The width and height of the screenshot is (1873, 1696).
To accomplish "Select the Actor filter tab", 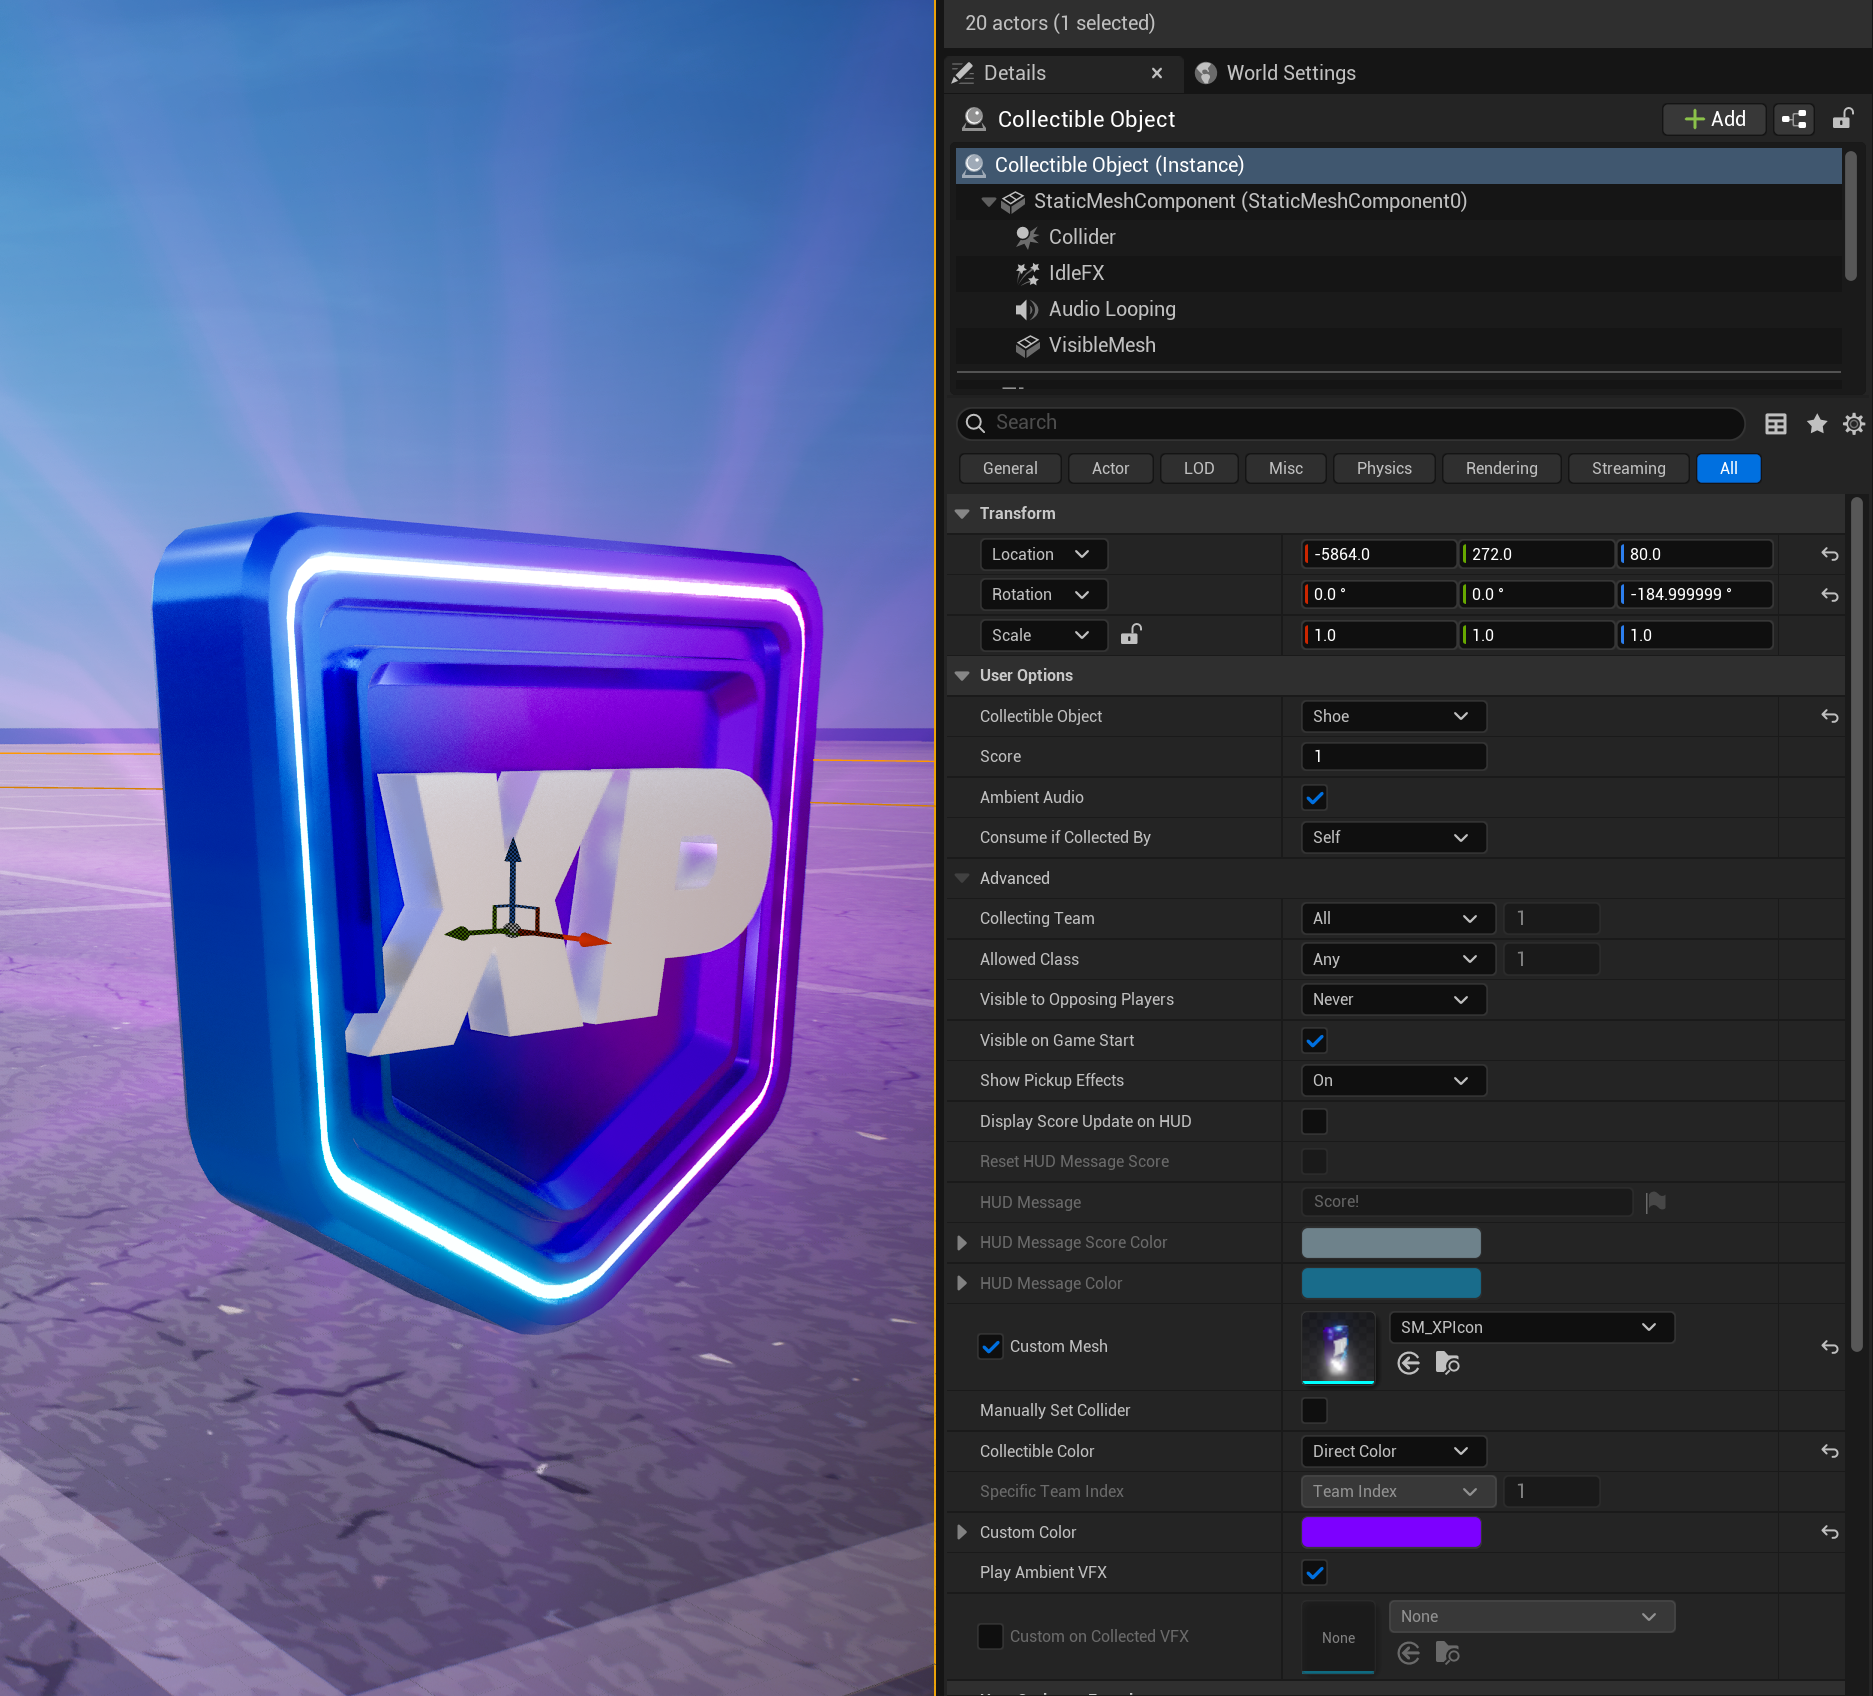I will point(1110,468).
